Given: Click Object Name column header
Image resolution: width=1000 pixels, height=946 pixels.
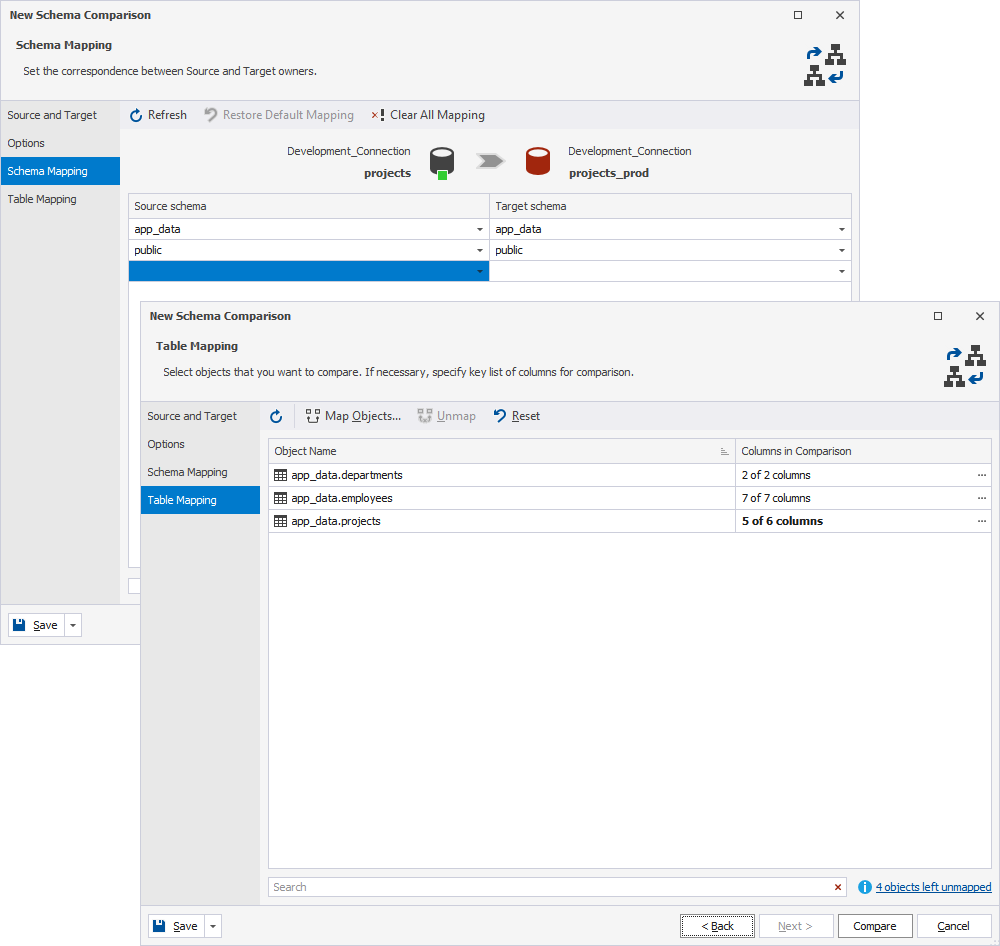Looking at the screenshot, I should tap(501, 452).
